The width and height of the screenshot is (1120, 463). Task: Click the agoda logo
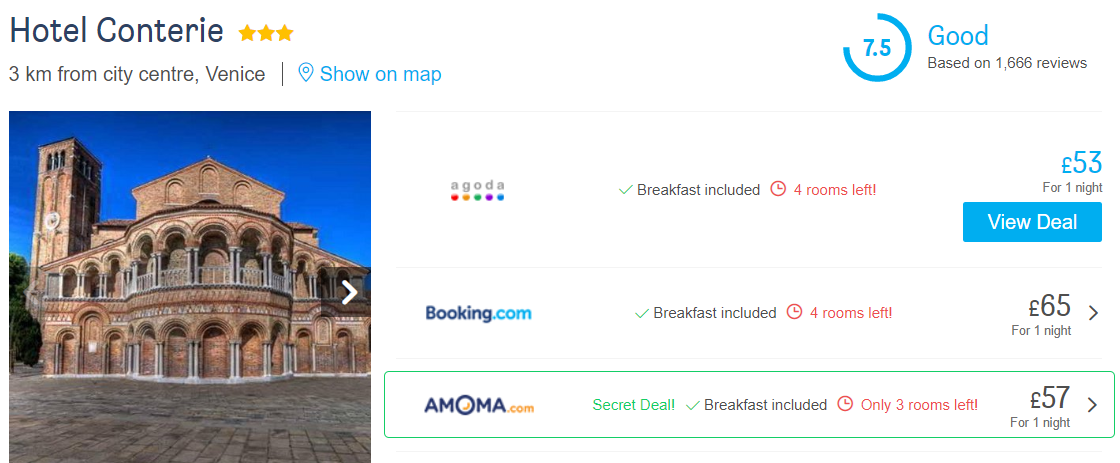[477, 190]
